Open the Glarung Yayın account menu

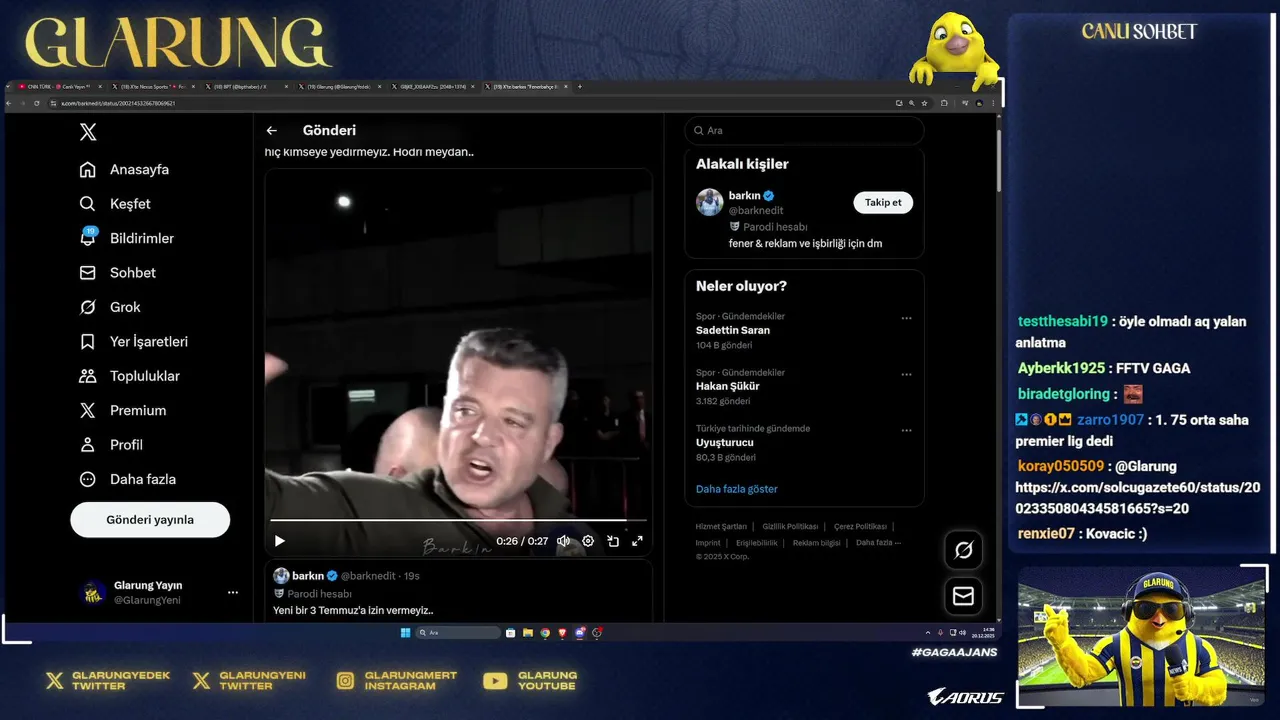coord(233,592)
